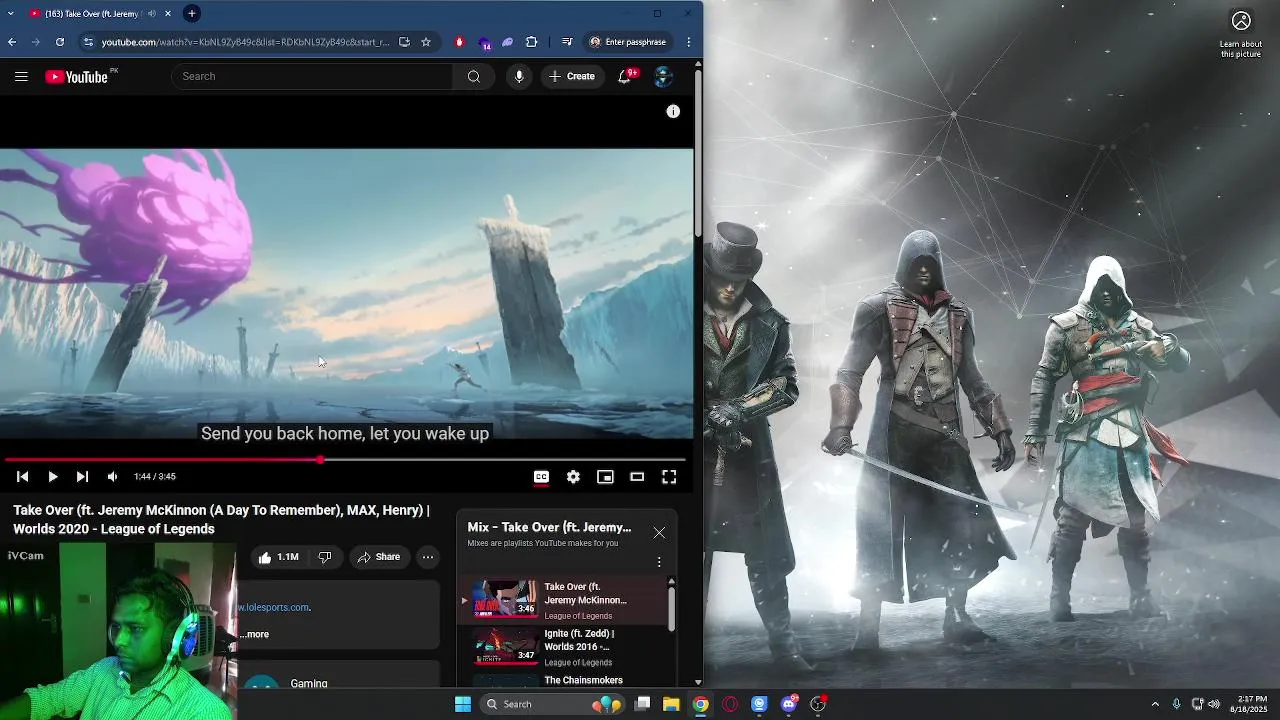
Task: Open the YouTube guide hamburger menu
Action: tap(21, 76)
